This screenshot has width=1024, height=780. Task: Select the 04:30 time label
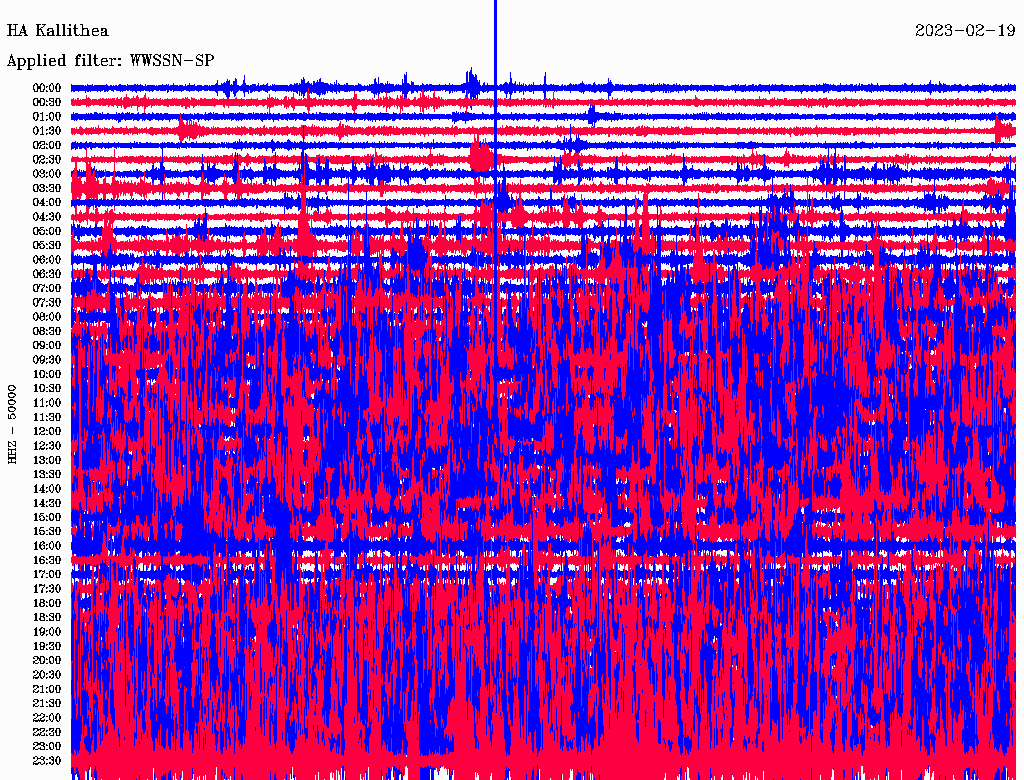[x=47, y=217]
